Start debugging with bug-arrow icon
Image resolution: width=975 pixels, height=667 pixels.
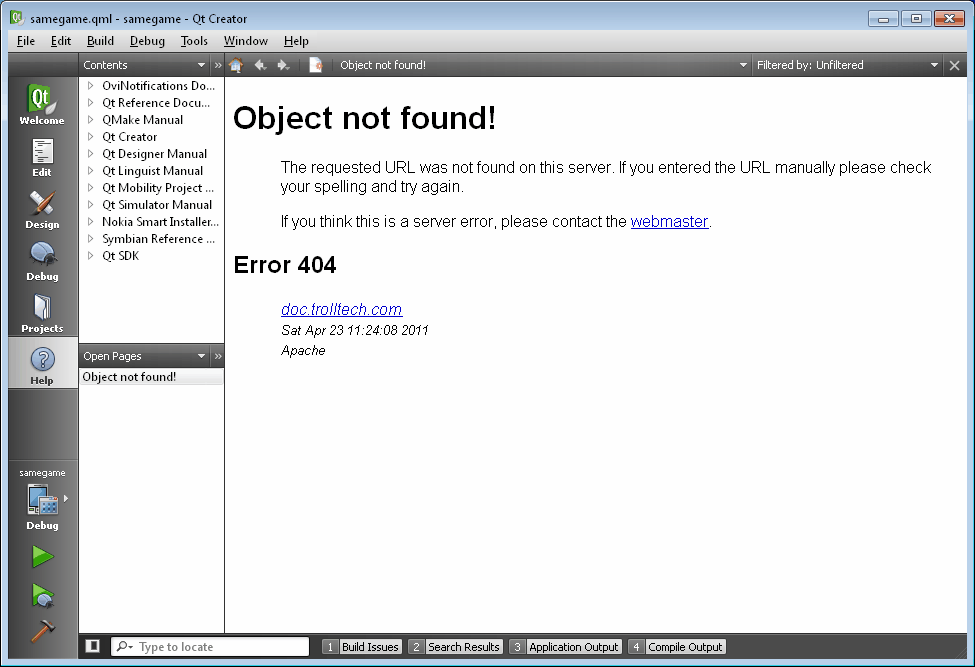42,595
